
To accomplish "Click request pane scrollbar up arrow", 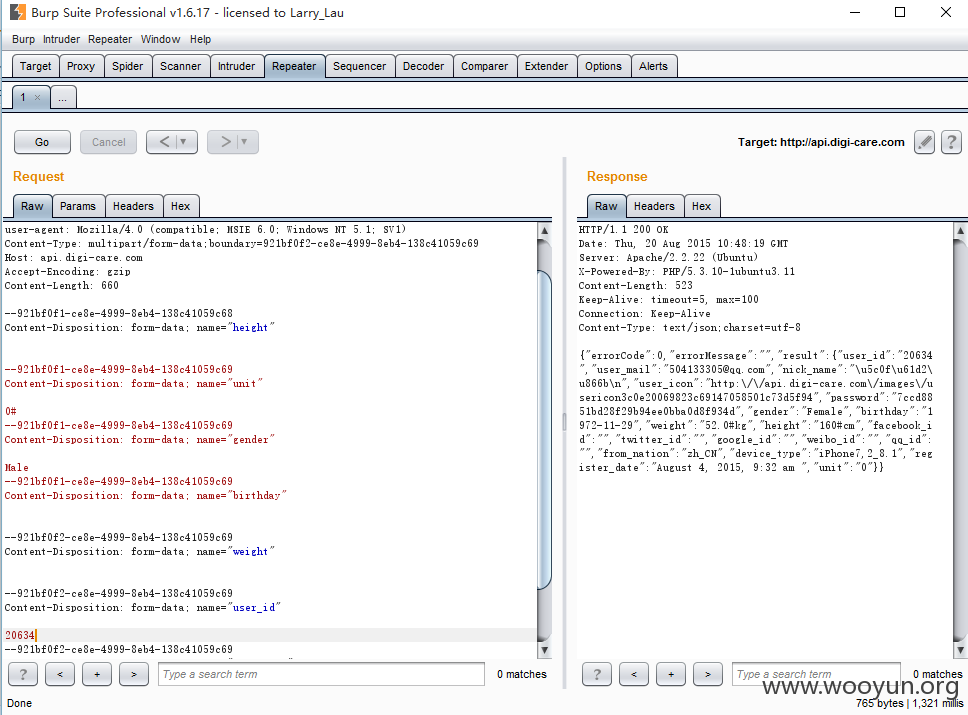I will [544, 231].
